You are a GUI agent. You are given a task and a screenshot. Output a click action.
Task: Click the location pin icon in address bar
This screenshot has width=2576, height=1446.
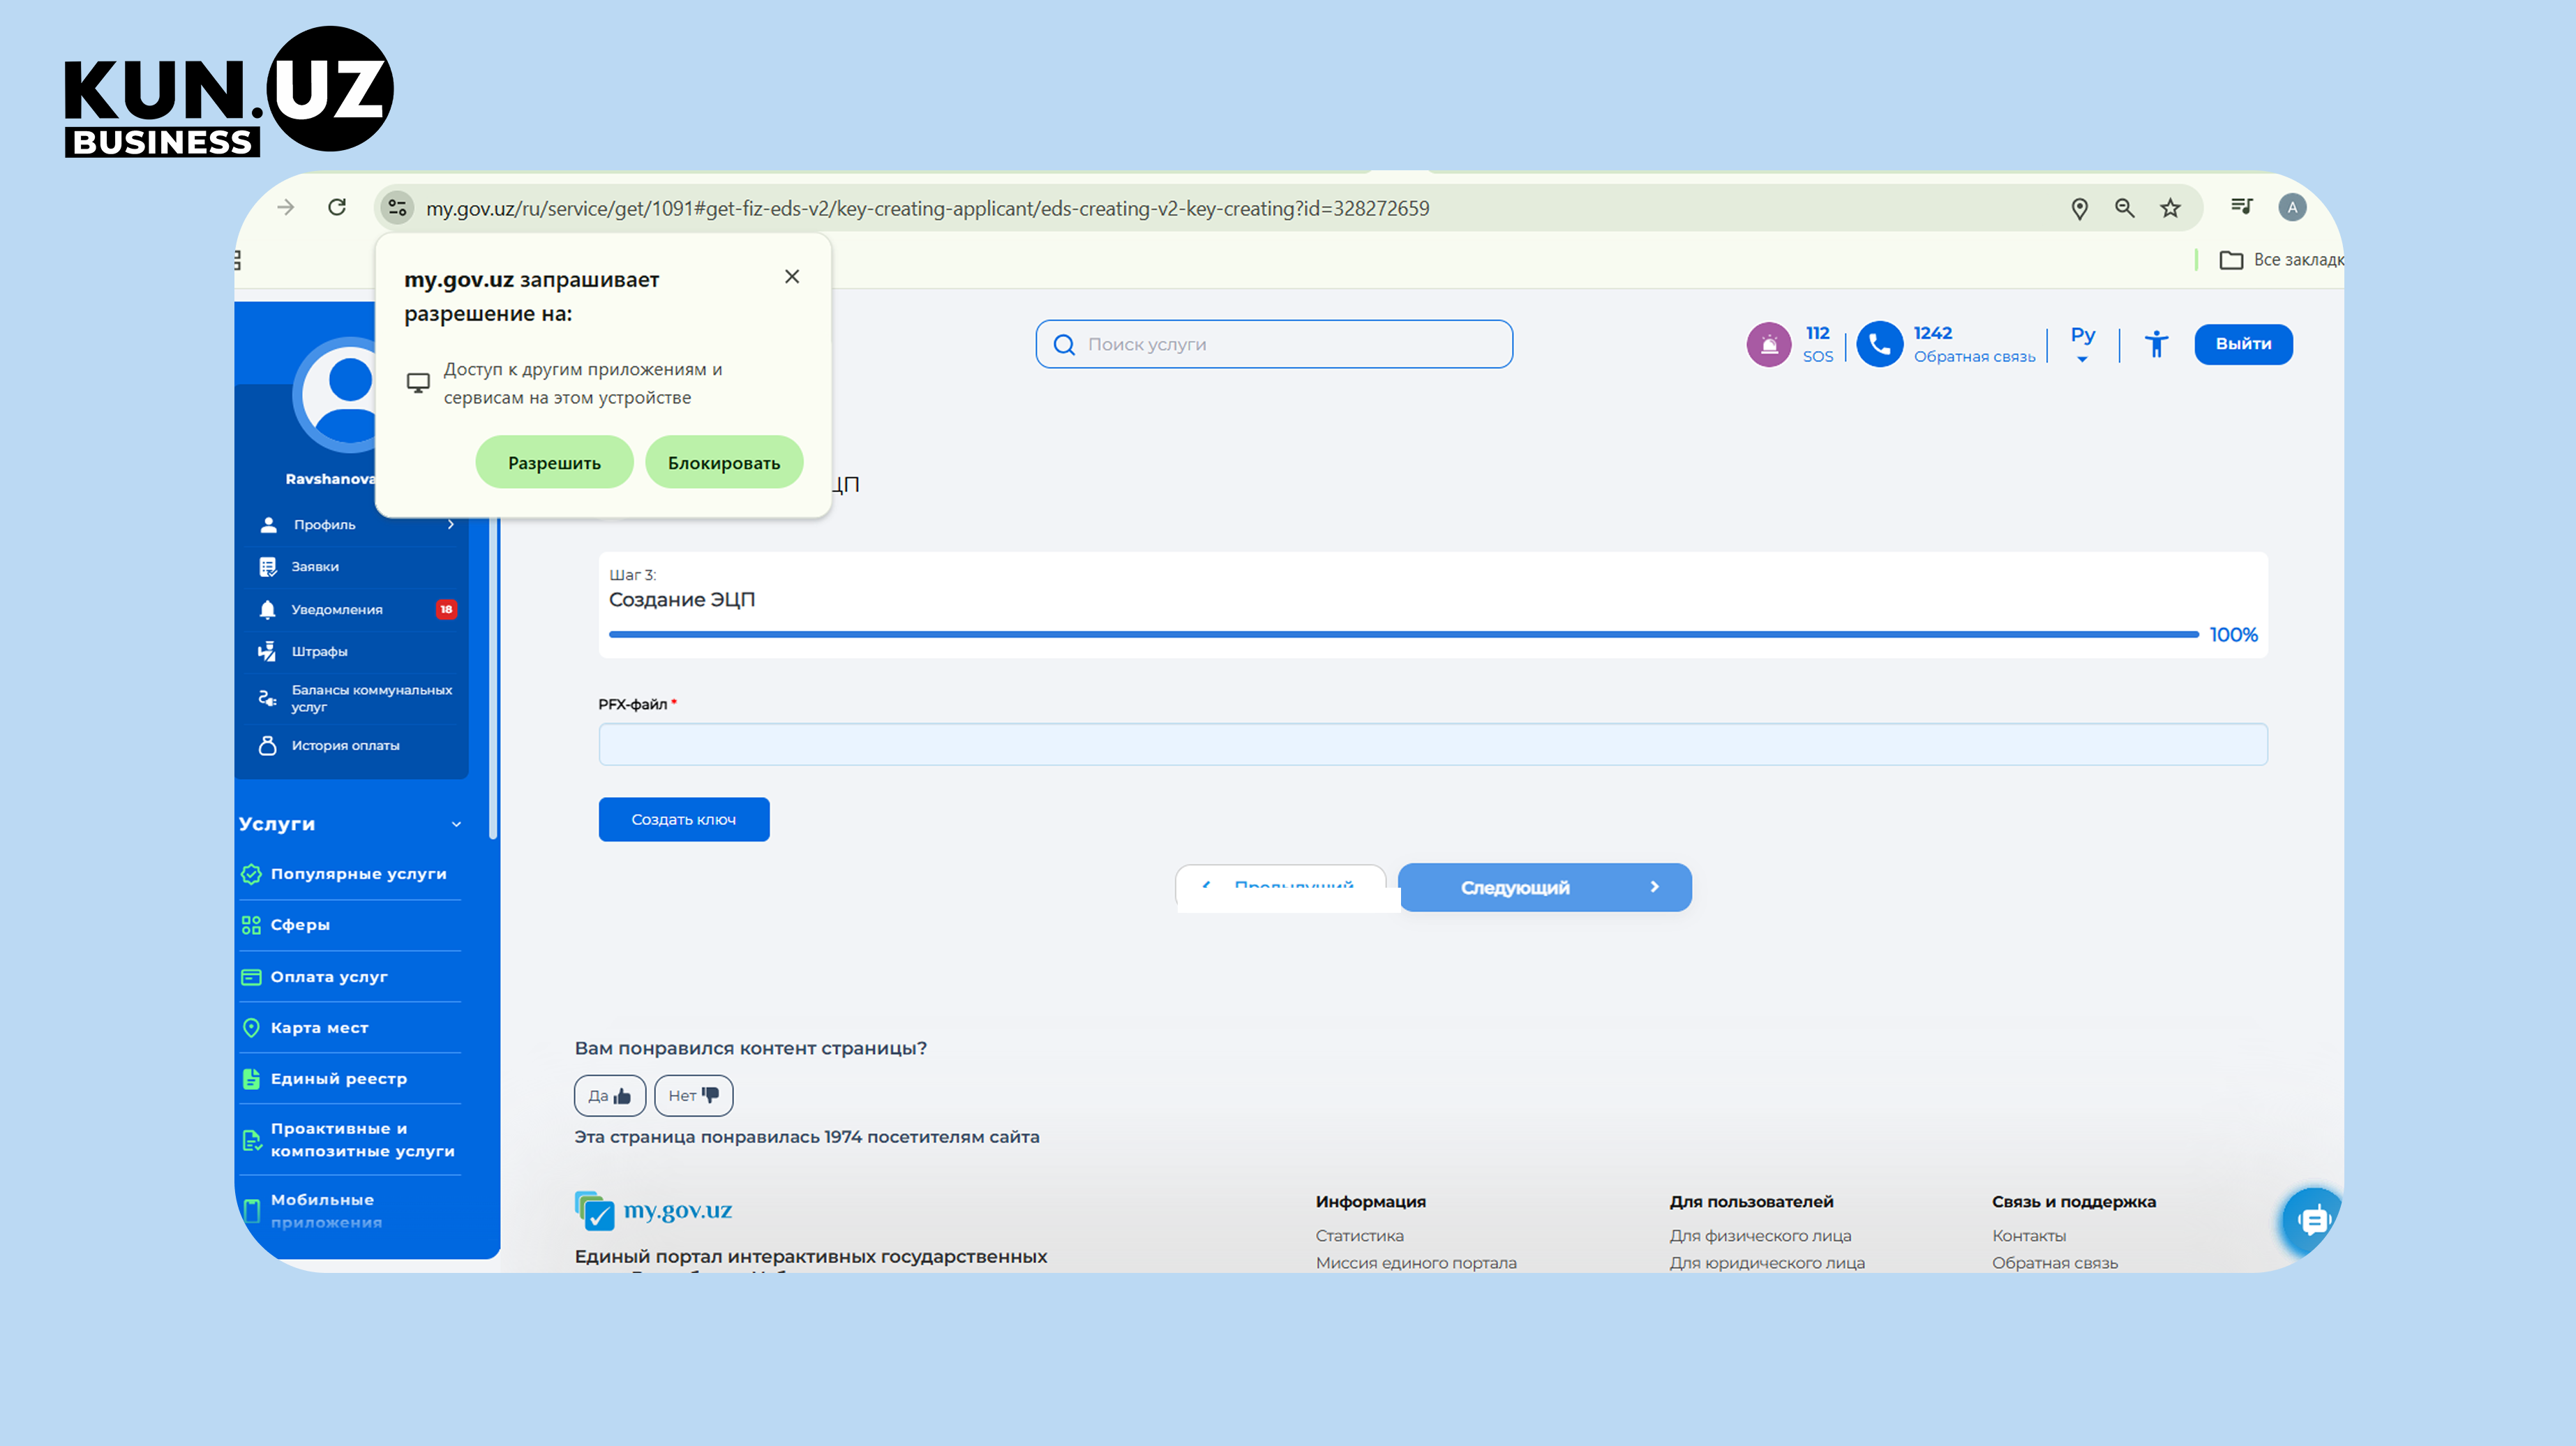pyautogui.click(x=2079, y=208)
